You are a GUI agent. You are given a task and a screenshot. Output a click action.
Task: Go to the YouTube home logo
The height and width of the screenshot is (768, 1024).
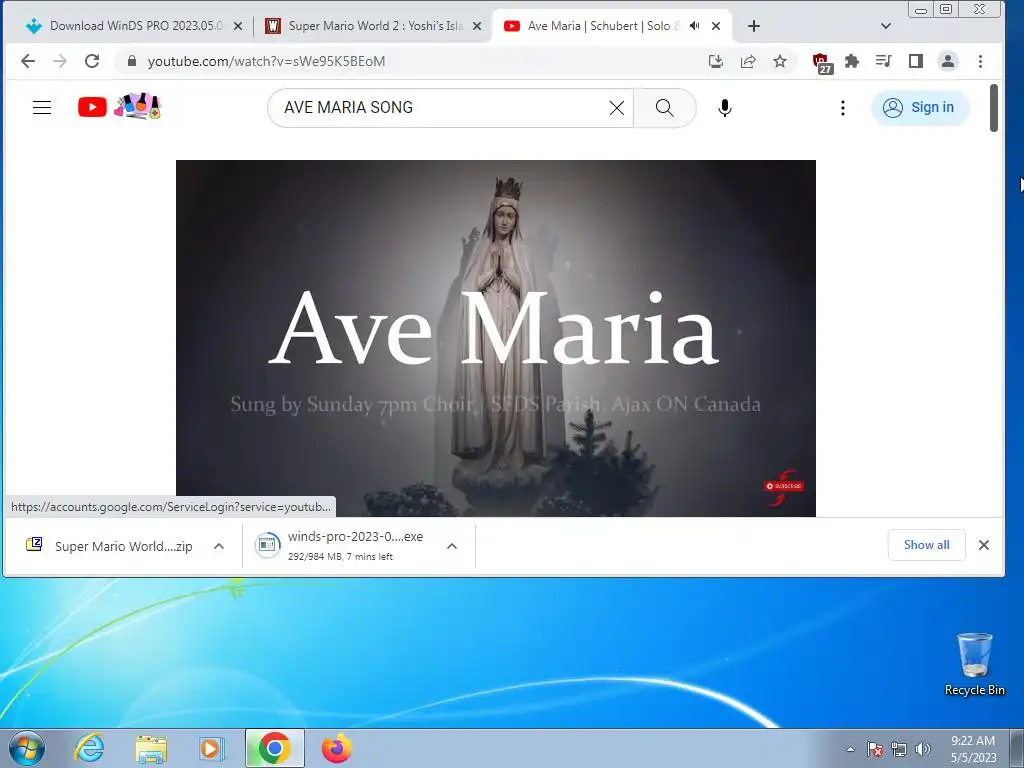119,106
